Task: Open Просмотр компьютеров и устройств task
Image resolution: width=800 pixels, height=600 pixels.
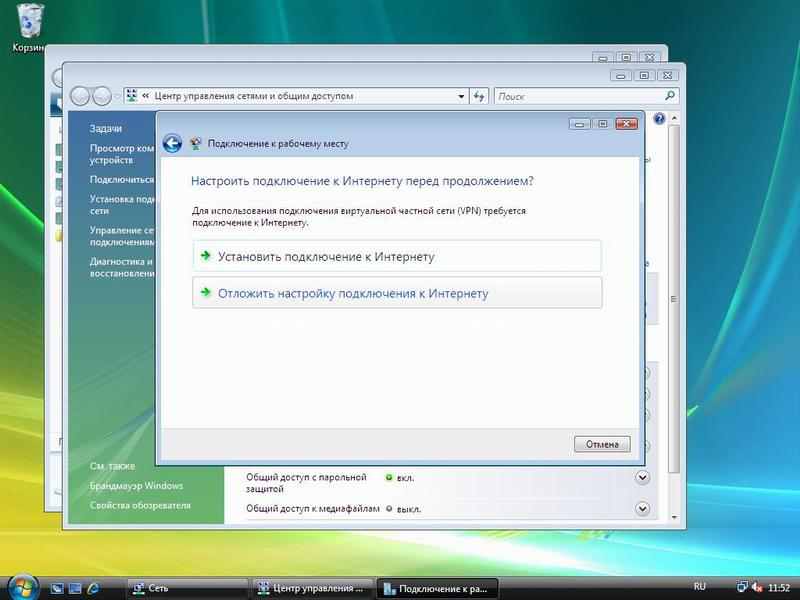Action: click(x=122, y=154)
